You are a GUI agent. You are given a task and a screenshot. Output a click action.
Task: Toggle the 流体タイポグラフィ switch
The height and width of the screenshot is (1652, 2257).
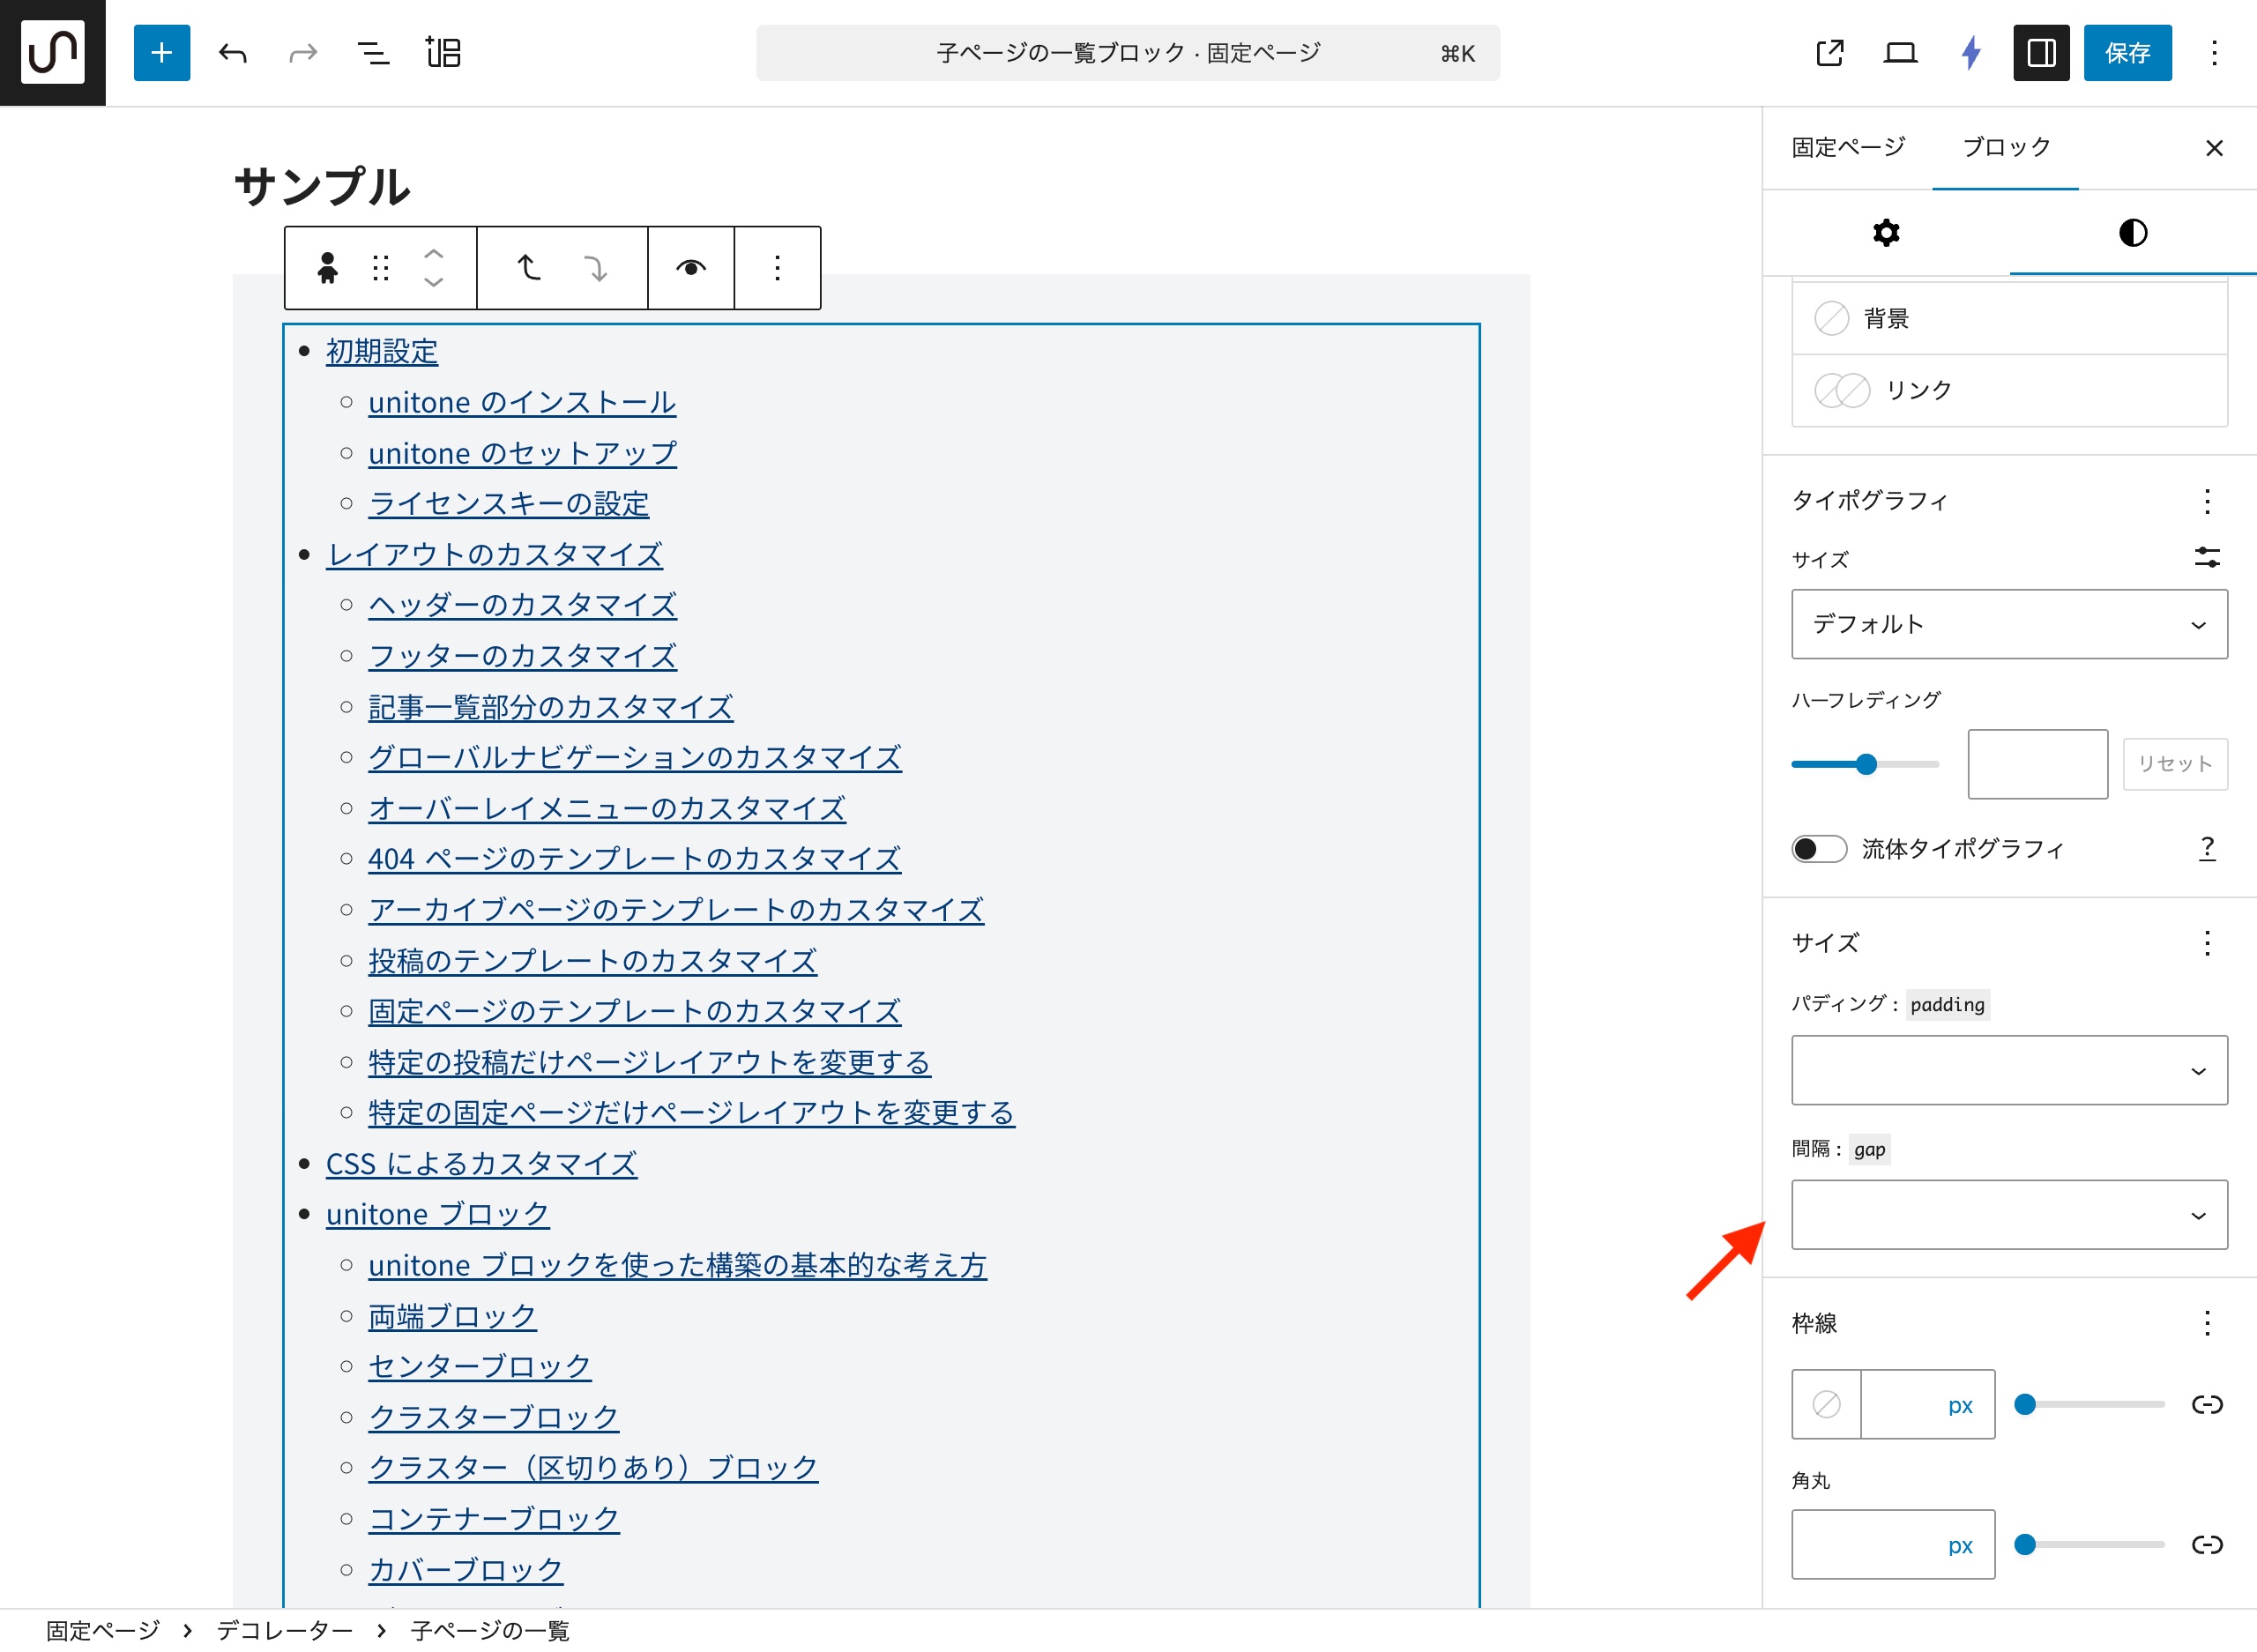tap(1817, 849)
